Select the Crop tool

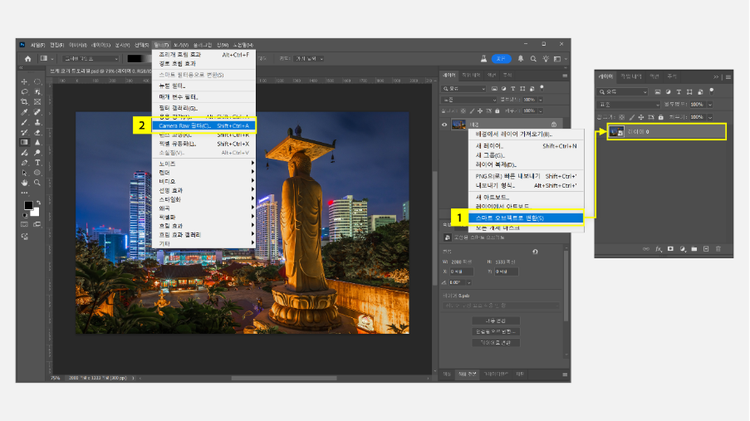pyautogui.click(x=24, y=102)
